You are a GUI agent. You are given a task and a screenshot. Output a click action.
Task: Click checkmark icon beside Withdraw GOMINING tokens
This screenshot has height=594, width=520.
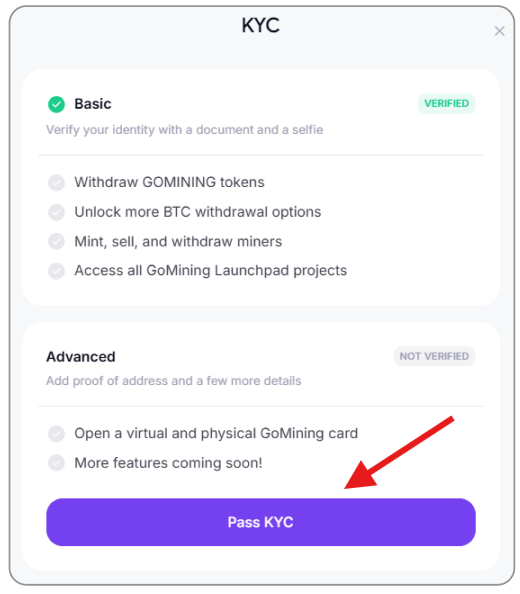[x=56, y=183]
